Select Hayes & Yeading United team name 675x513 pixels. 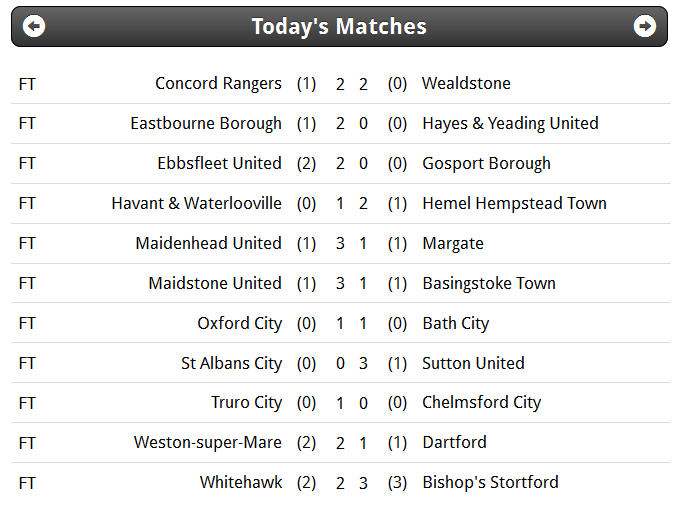coord(510,124)
